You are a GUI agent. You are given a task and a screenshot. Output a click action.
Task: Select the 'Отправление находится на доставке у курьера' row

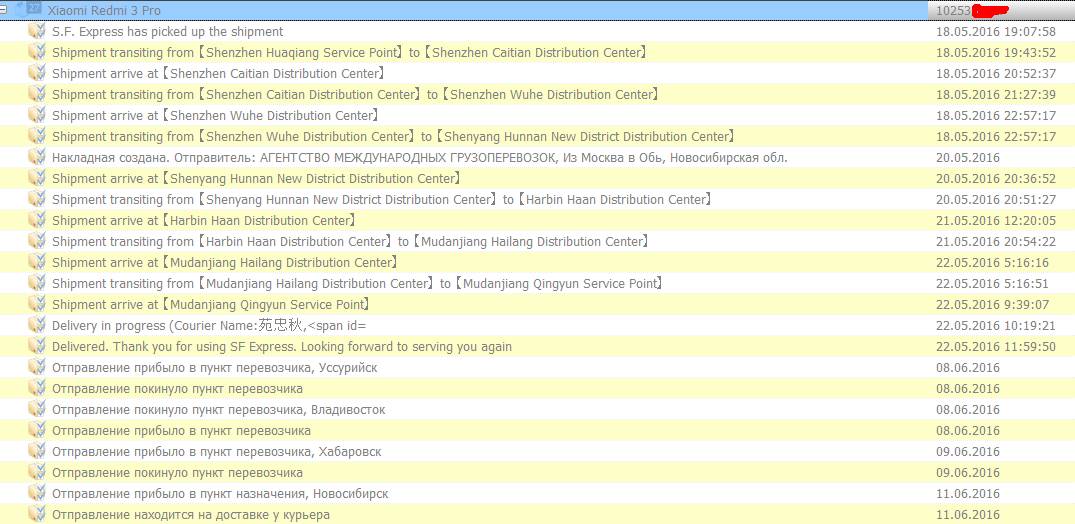(x=190, y=514)
